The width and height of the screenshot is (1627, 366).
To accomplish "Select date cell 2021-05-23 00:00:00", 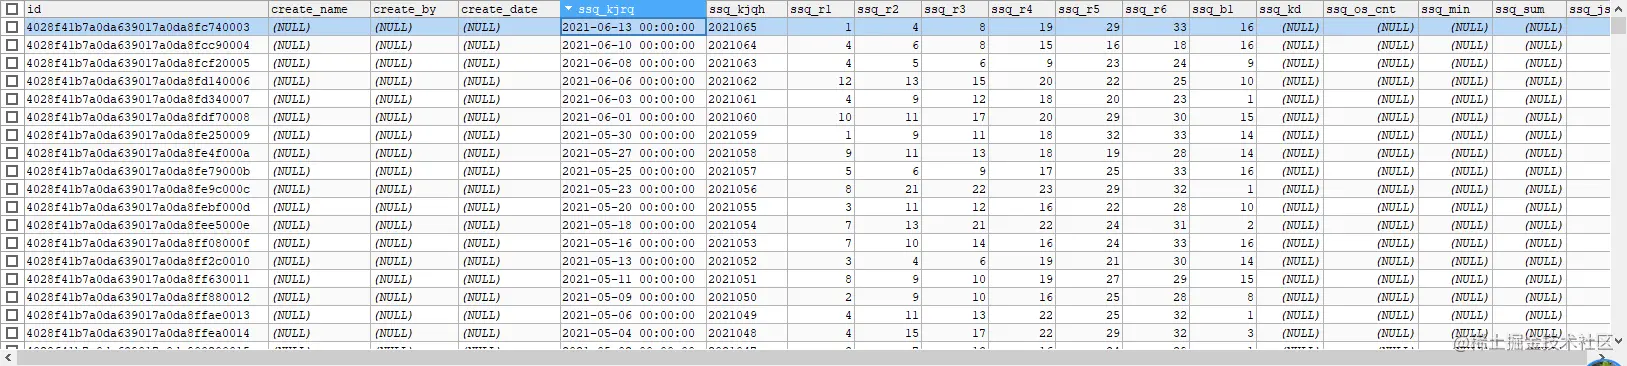I will pyautogui.click(x=633, y=189).
